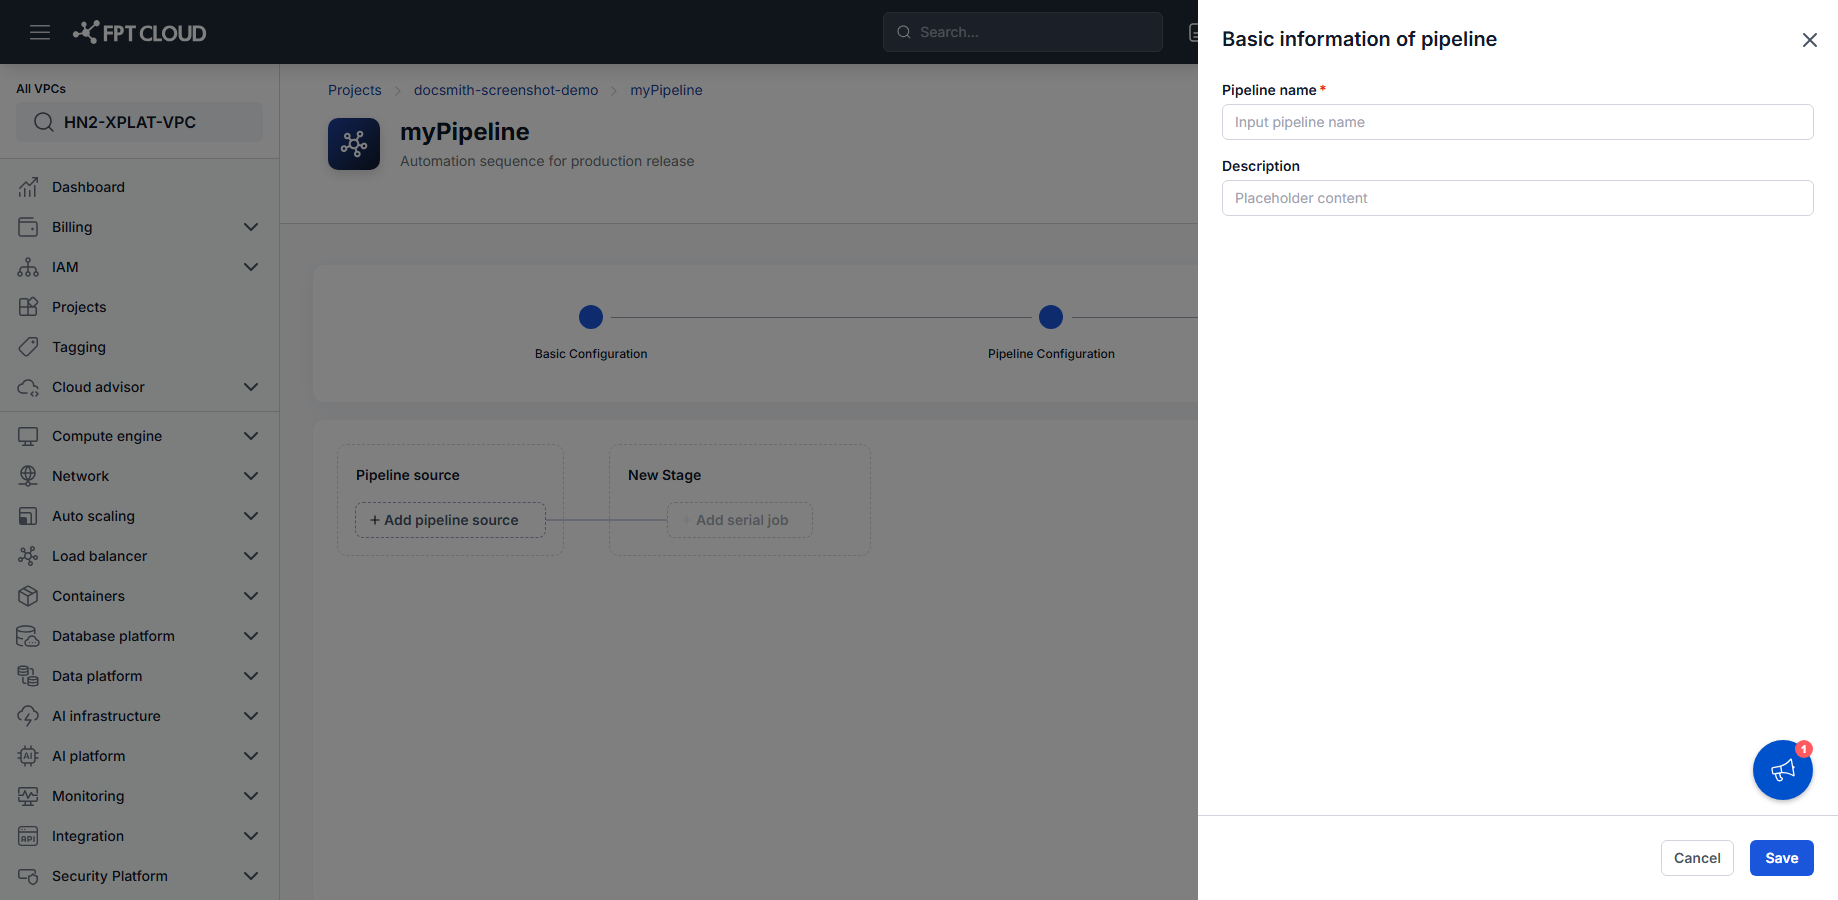This screenshot has height=900, width=1838.
Task: Expand the Network chevron
Action: coord(251,476)
